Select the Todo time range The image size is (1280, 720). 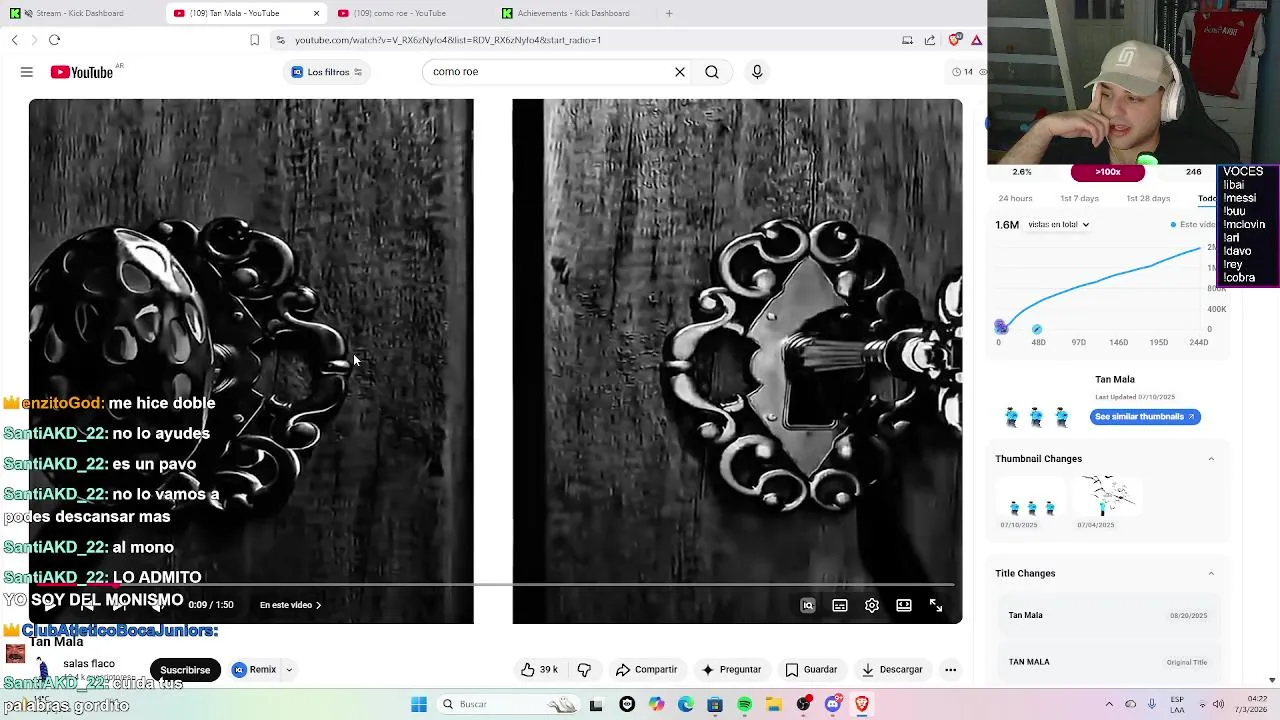coord(1207,198)
